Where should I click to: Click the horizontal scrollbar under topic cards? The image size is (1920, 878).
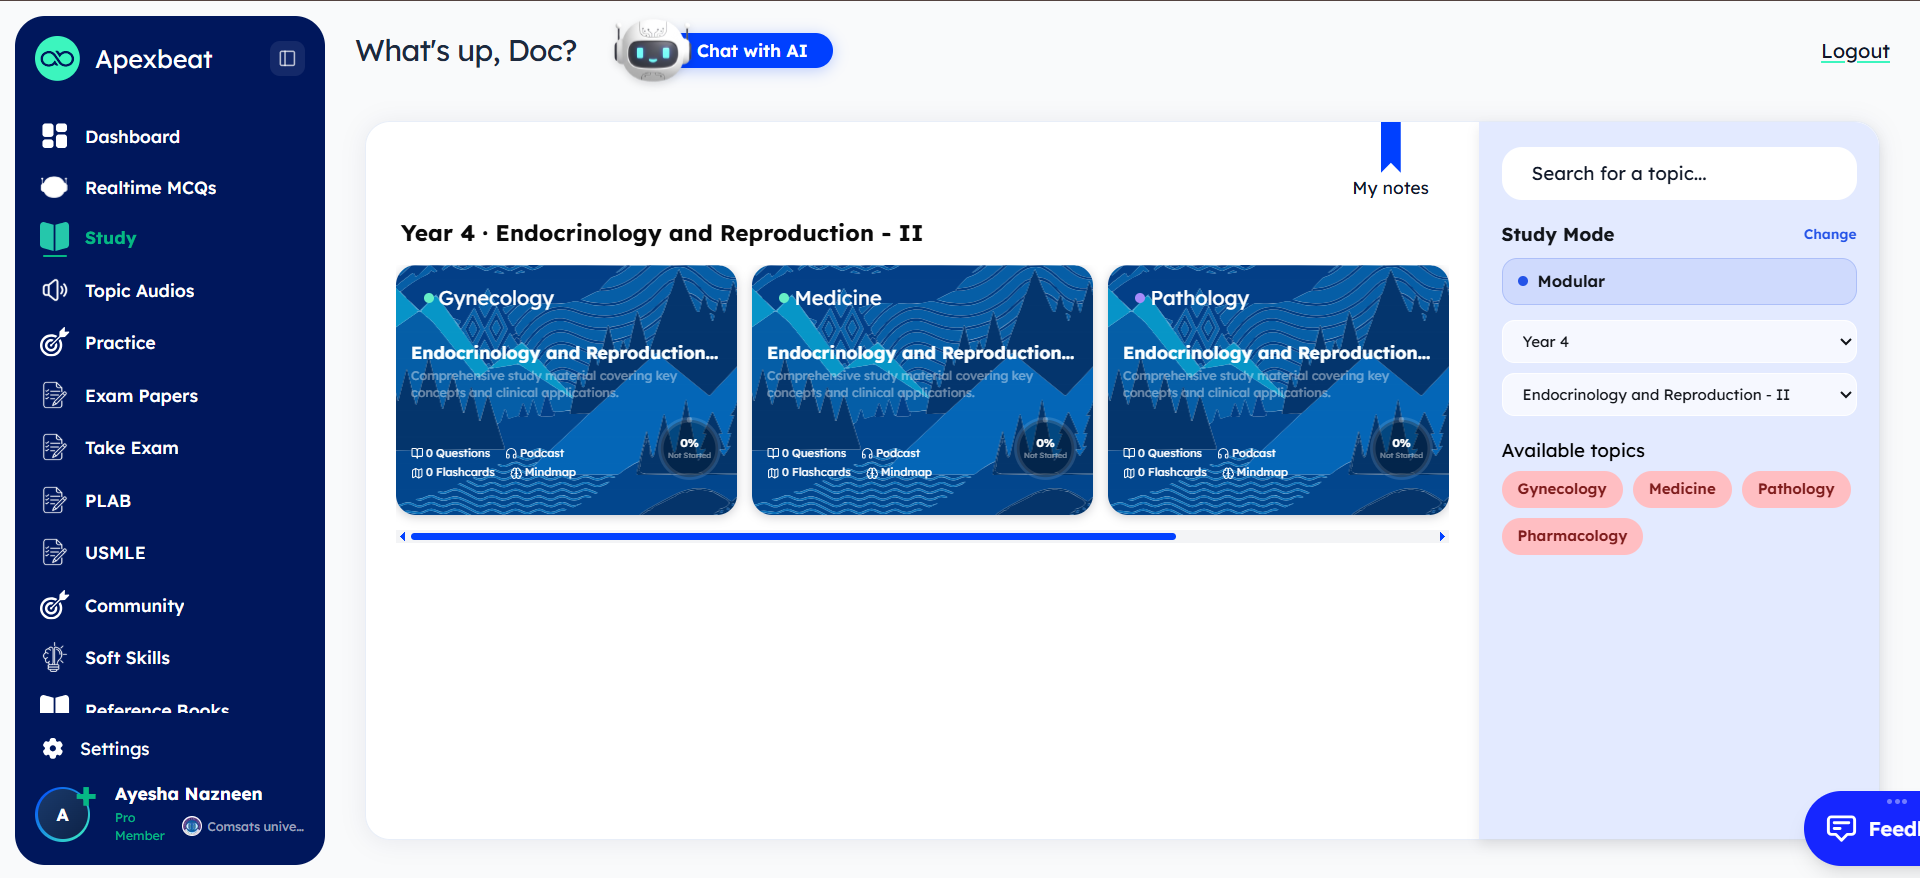(793, 537)
